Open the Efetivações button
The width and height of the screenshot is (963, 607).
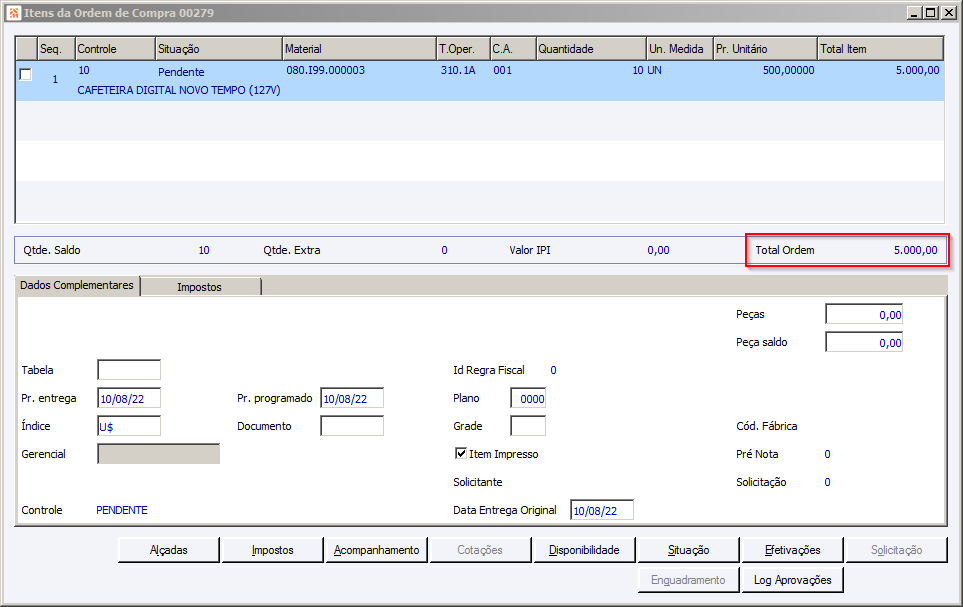pyautogui.click(x=792, y=550)
